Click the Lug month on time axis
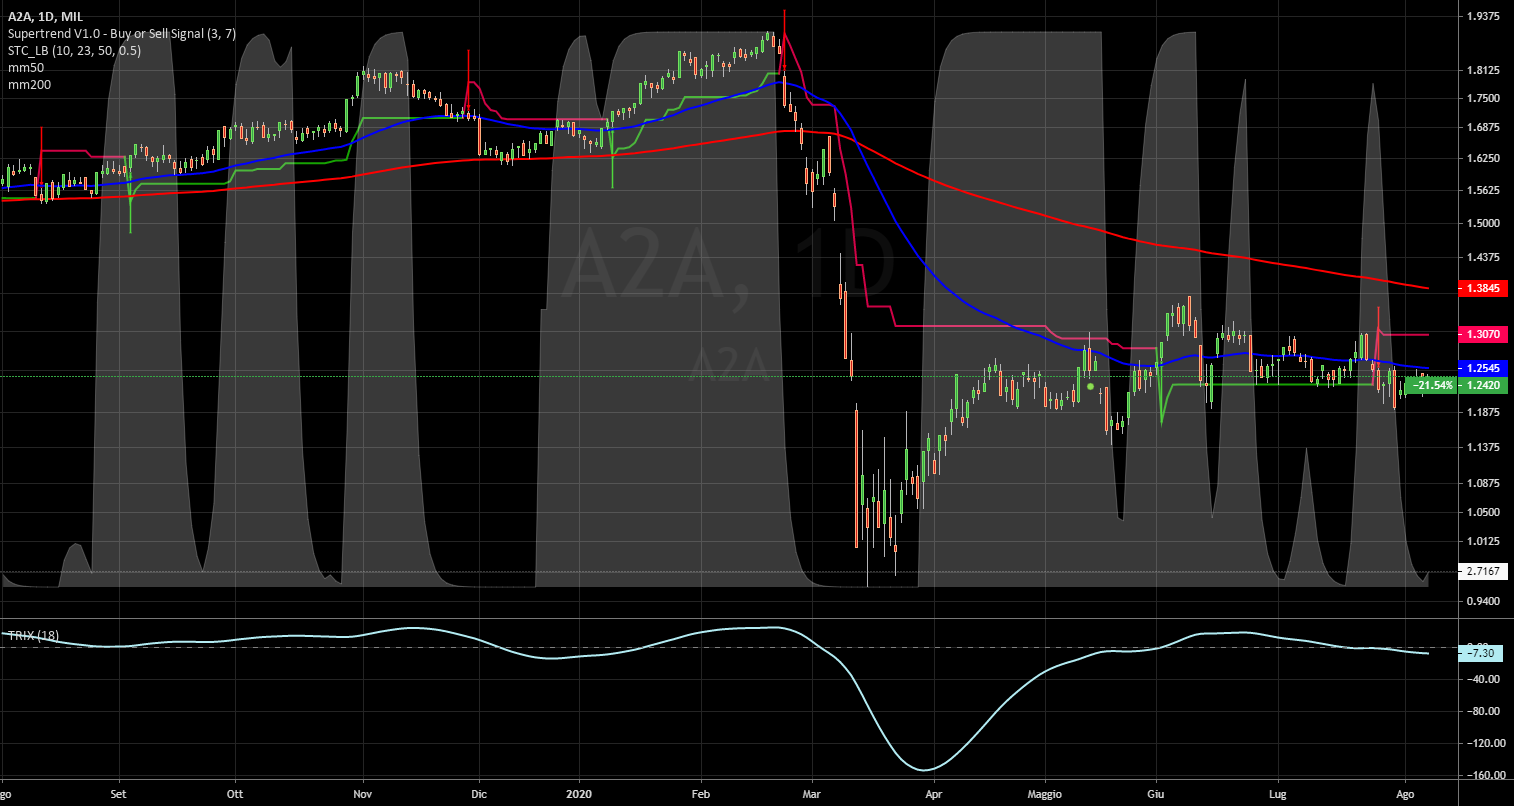Image resolution: width=1514 pixels, height=806 pixels. [1278, 793]
